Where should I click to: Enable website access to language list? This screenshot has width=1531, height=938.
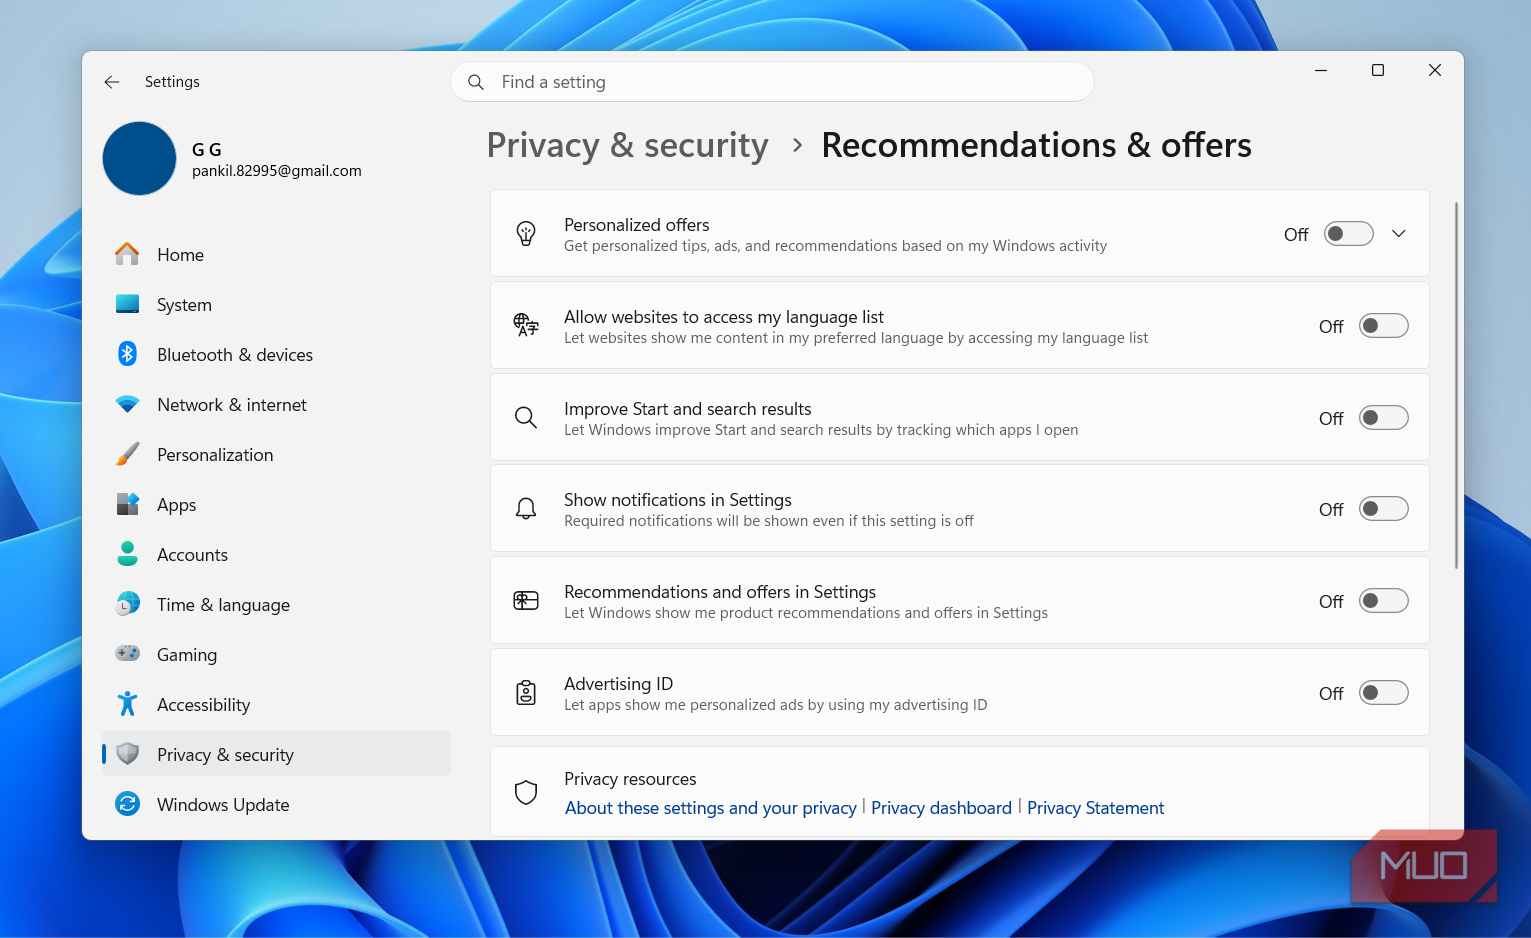1383,326
